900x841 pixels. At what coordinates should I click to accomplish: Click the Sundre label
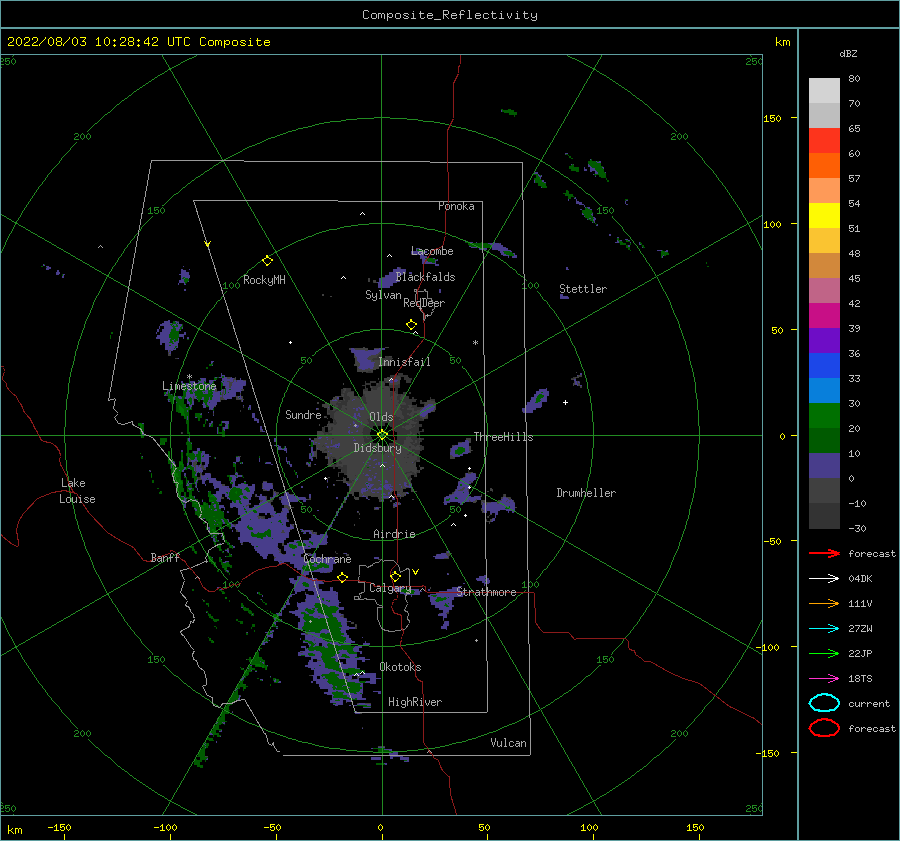point(303,415)
